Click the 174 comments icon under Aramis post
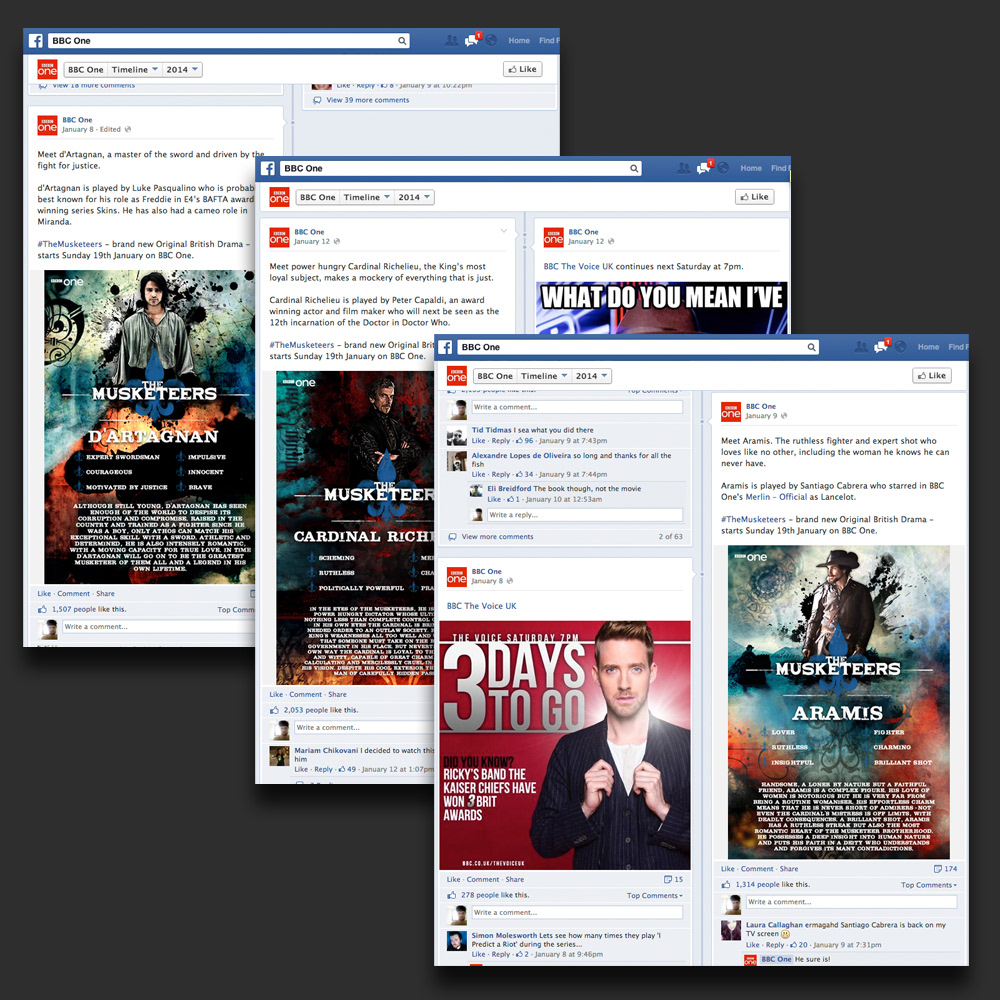Image resolution: width=1000 pixels, height=1000 pixels. (938, 869)
